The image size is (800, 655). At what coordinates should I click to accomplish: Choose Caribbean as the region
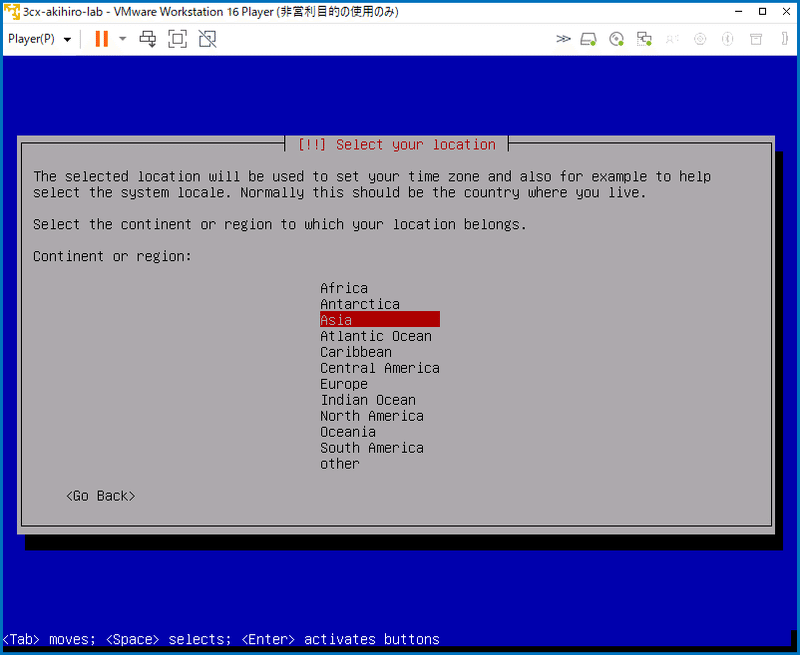point(356,352)
